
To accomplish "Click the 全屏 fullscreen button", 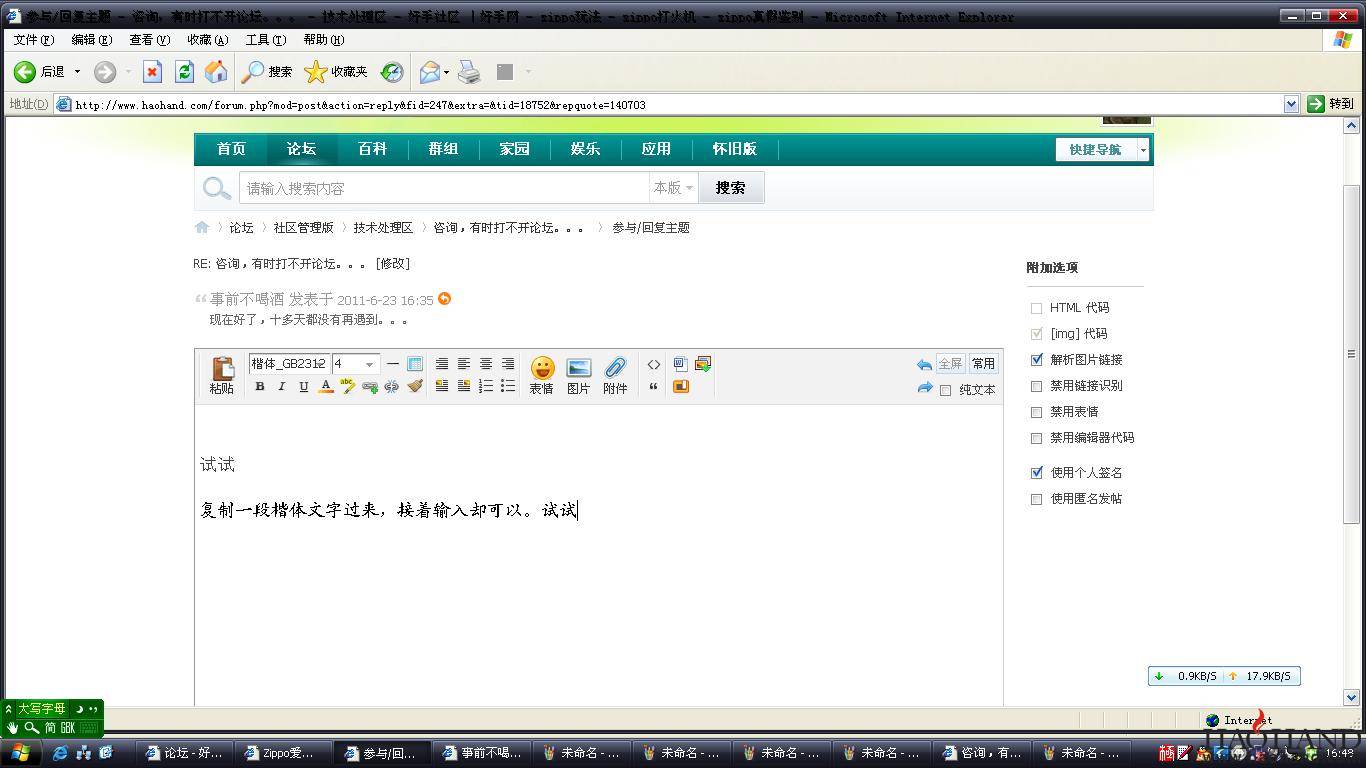I will pyautogui.click(x=950, y=364).
